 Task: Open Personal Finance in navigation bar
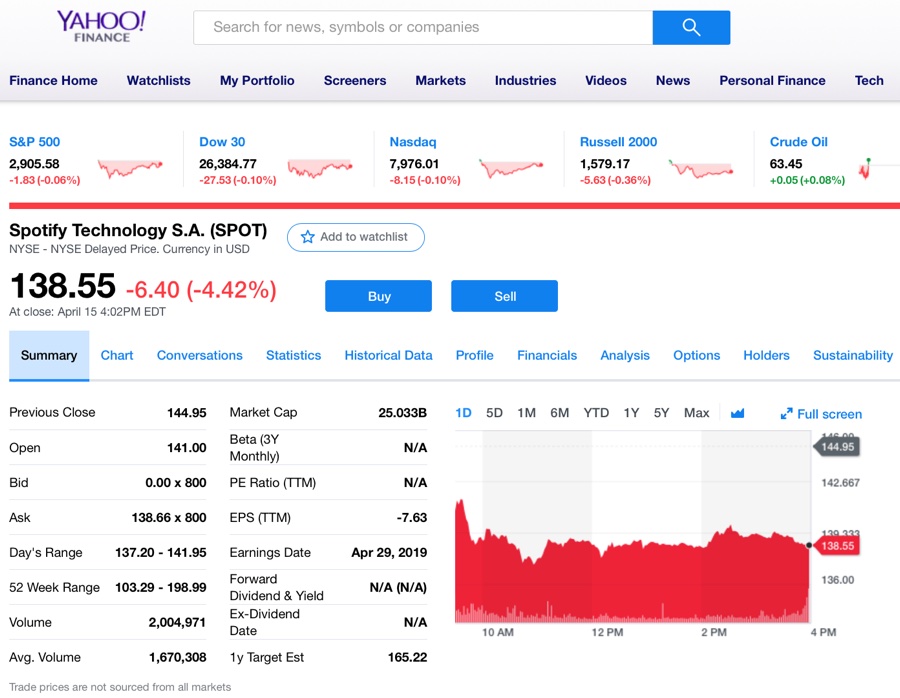click(x=772, y=80)
